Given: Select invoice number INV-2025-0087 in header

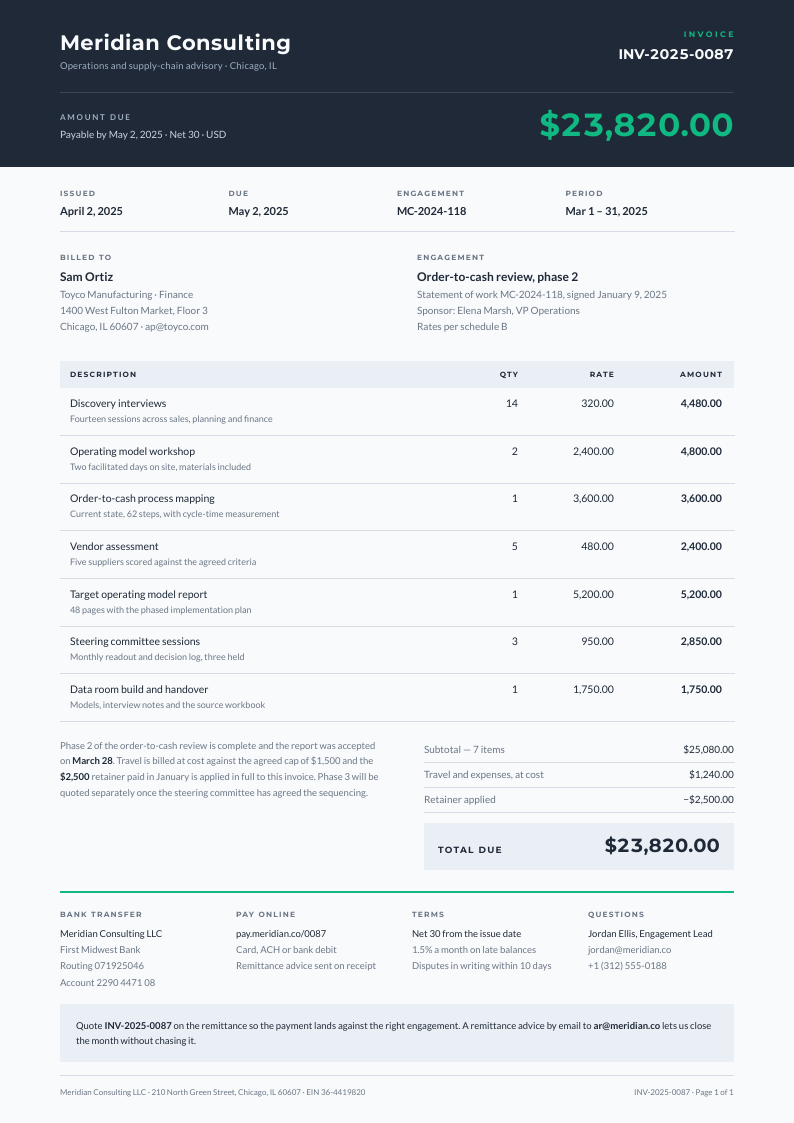Looking at the screenshot, I should coord(676,54).
